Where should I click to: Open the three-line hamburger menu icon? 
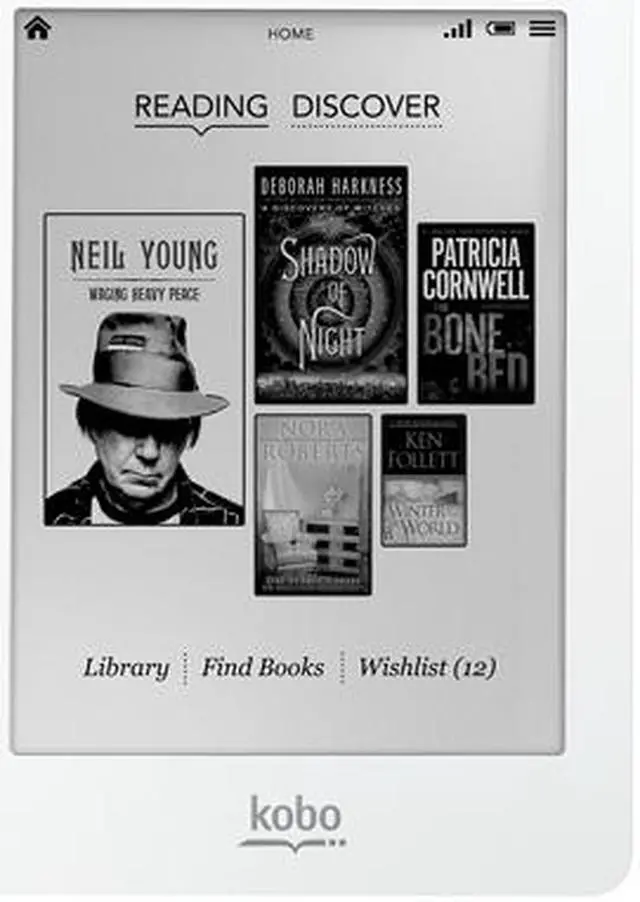tap(542, 28)
